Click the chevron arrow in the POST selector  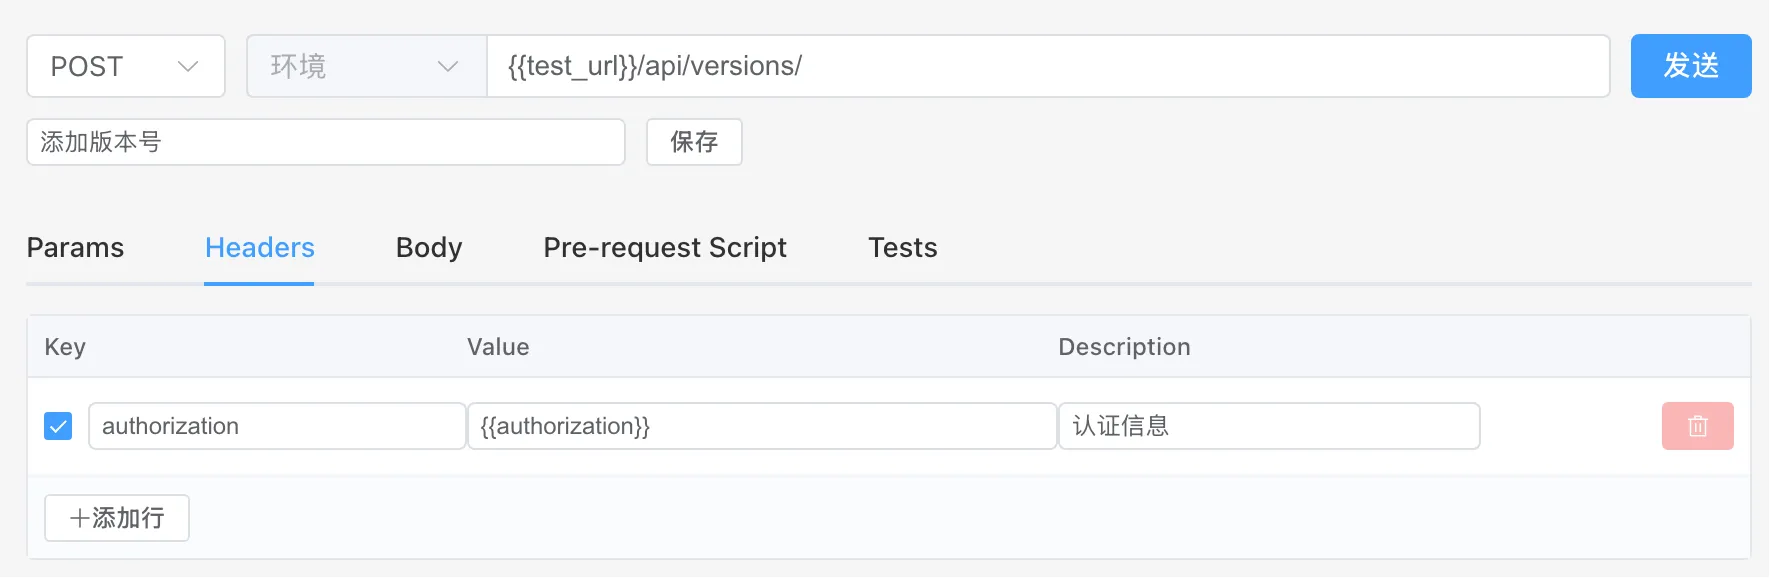pos(188,66)
